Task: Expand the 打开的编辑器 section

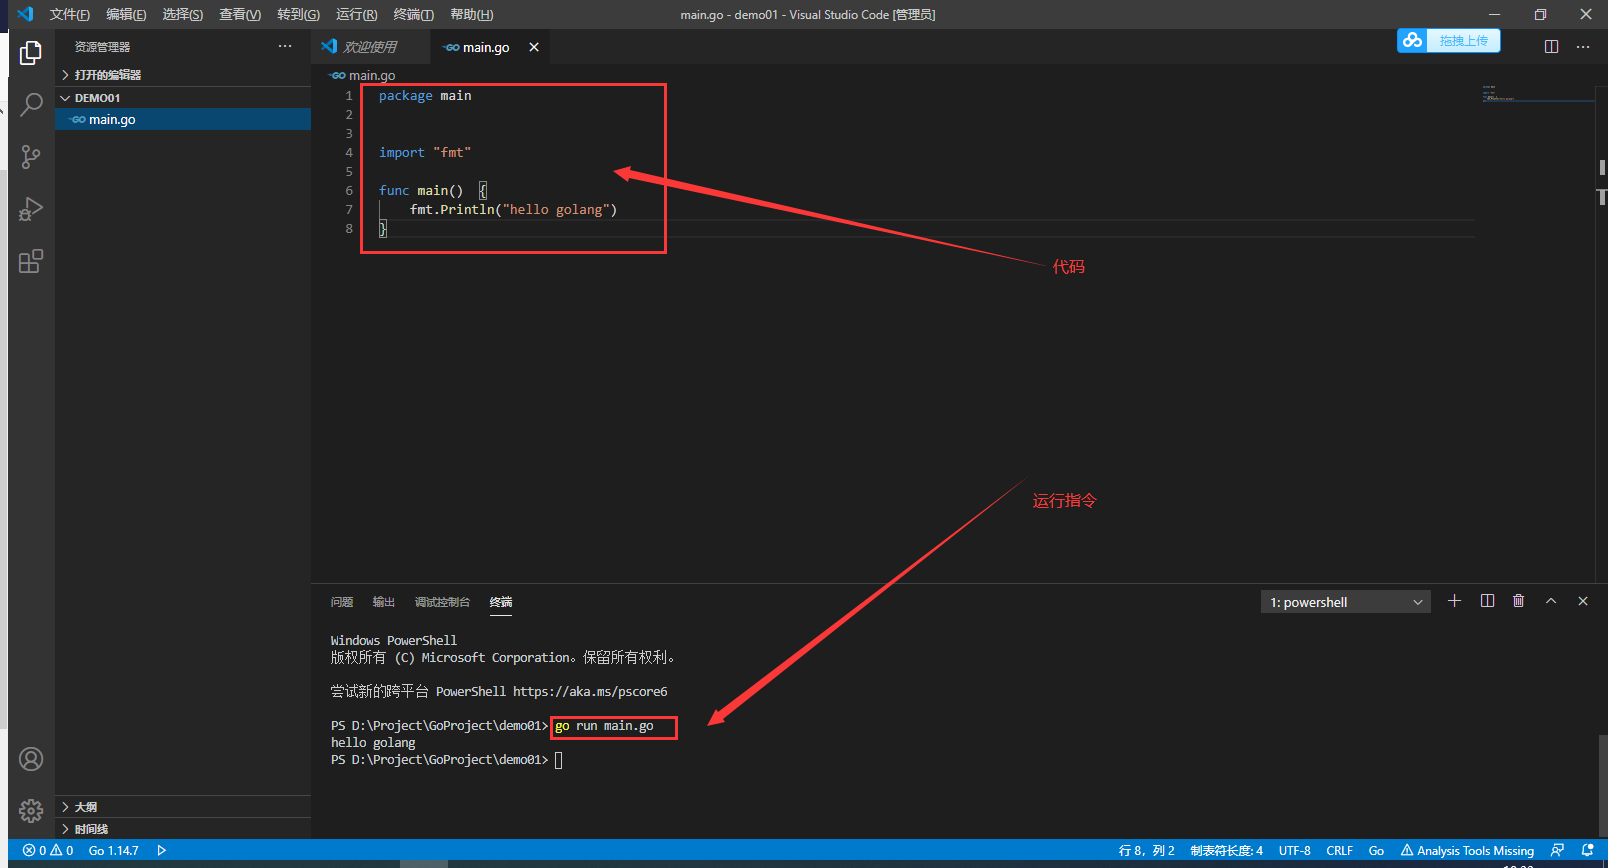Action: click(x=107, y=75)
